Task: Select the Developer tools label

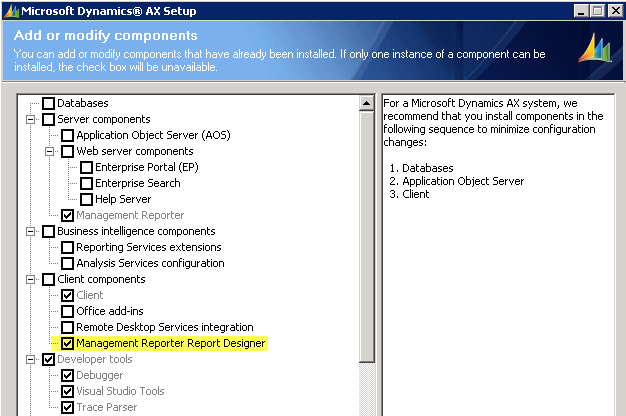Action: pyautogui.click(x=95, y=359)
